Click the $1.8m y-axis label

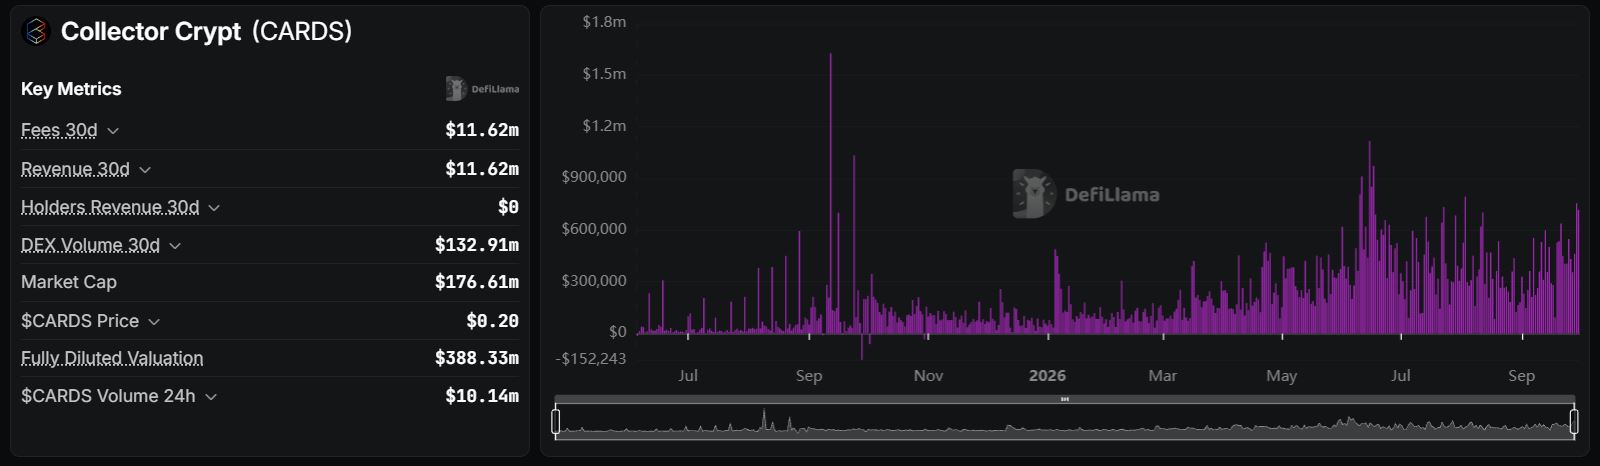[x=604, y=21]
